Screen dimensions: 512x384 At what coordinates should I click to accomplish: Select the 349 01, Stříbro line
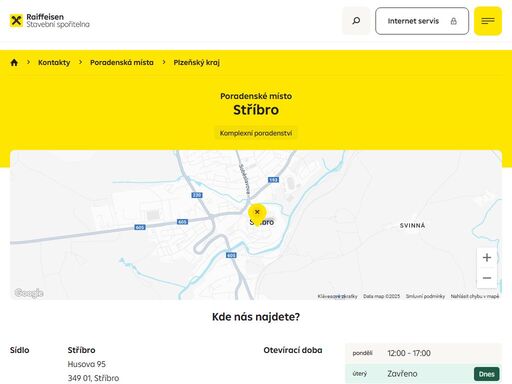[x=93, y=378]
